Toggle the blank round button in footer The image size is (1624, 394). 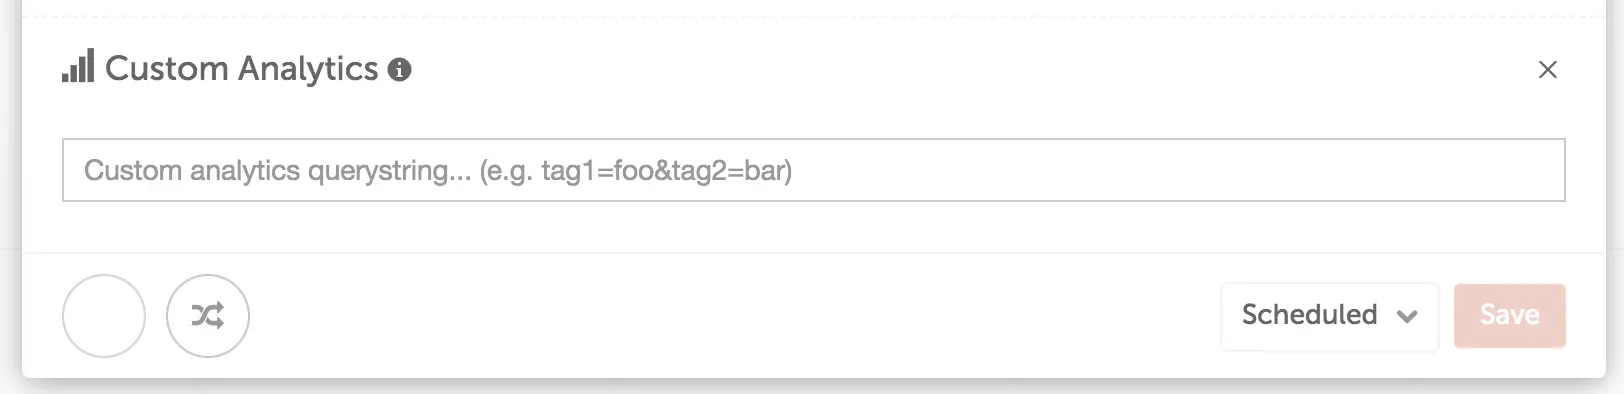point(104,316)
